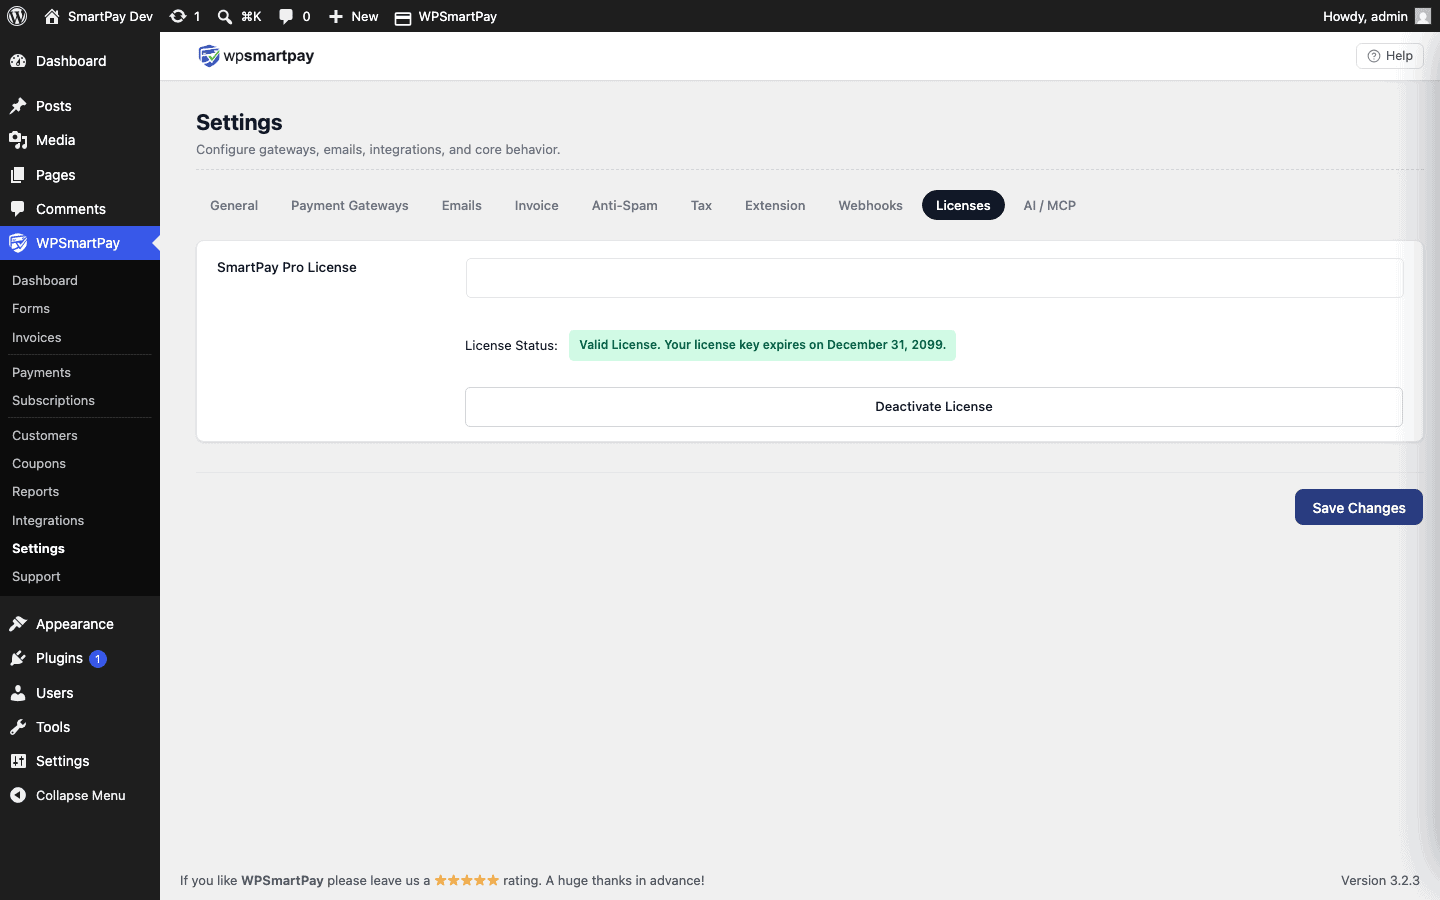Image resolution: width=1440 pixels, height=900 pixels.
Task: Select the Licenses tab
Action: point(963,205)
